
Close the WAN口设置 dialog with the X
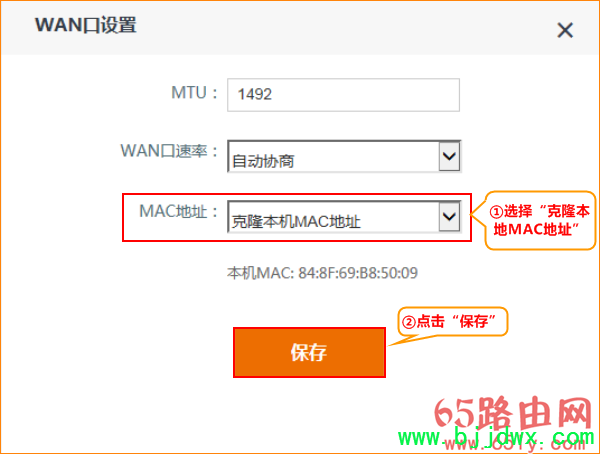coord(565,30)
